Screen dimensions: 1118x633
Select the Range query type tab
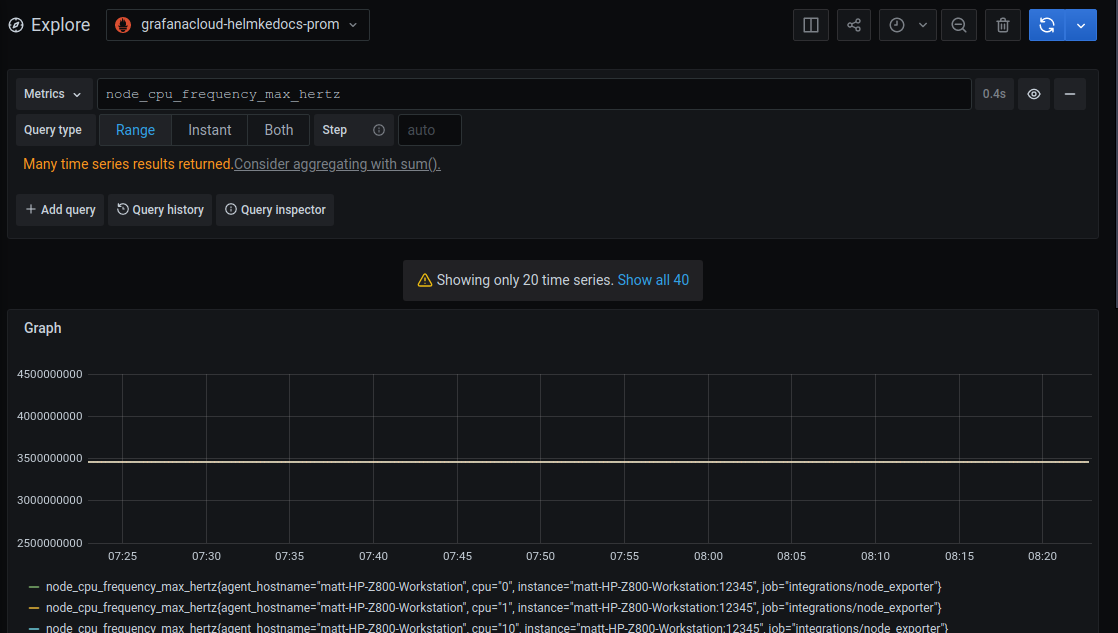(135, 129)
